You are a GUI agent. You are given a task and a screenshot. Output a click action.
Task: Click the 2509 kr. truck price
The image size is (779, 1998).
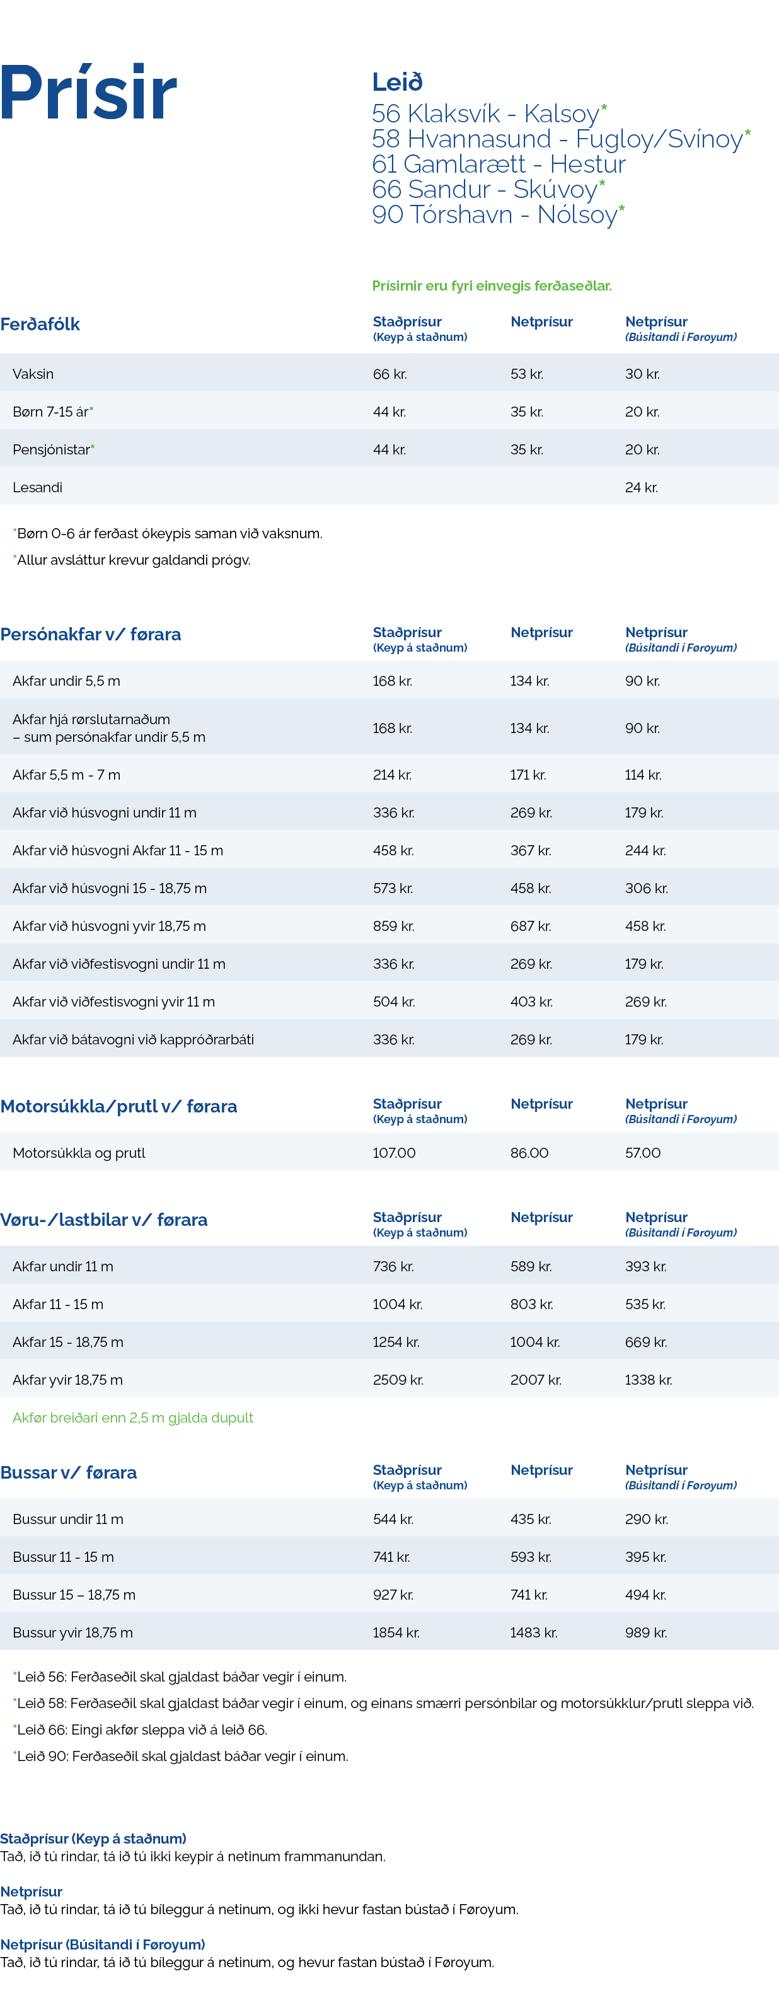(398, 1380)
